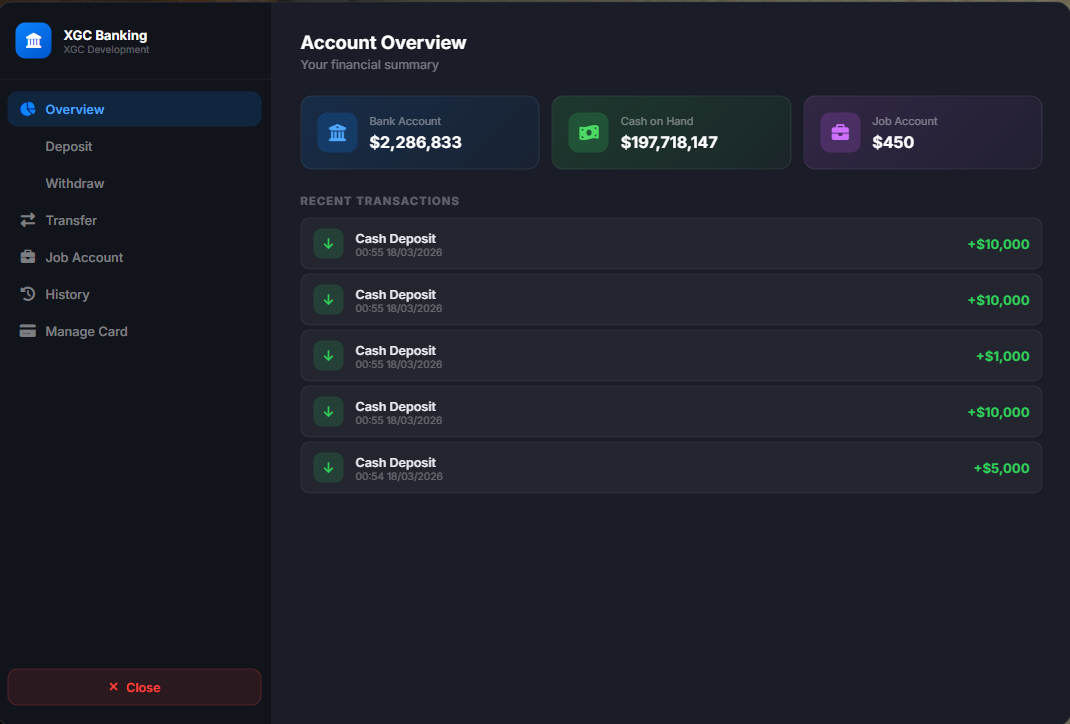
Task: Click the green arrow icon of the $1,000 deposit
Action: point(328,356)
